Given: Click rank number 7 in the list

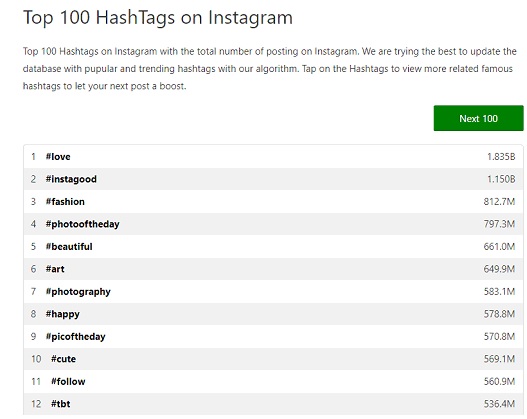Looking at the screenshot, I should coord(33,292).
